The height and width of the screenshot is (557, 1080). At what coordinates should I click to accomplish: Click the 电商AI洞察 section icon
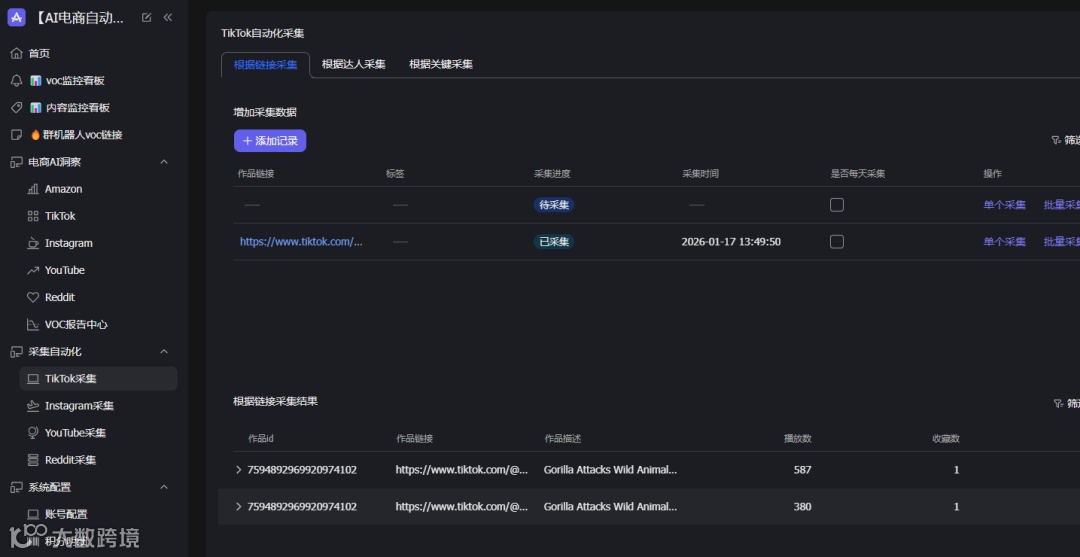[17, 162]
